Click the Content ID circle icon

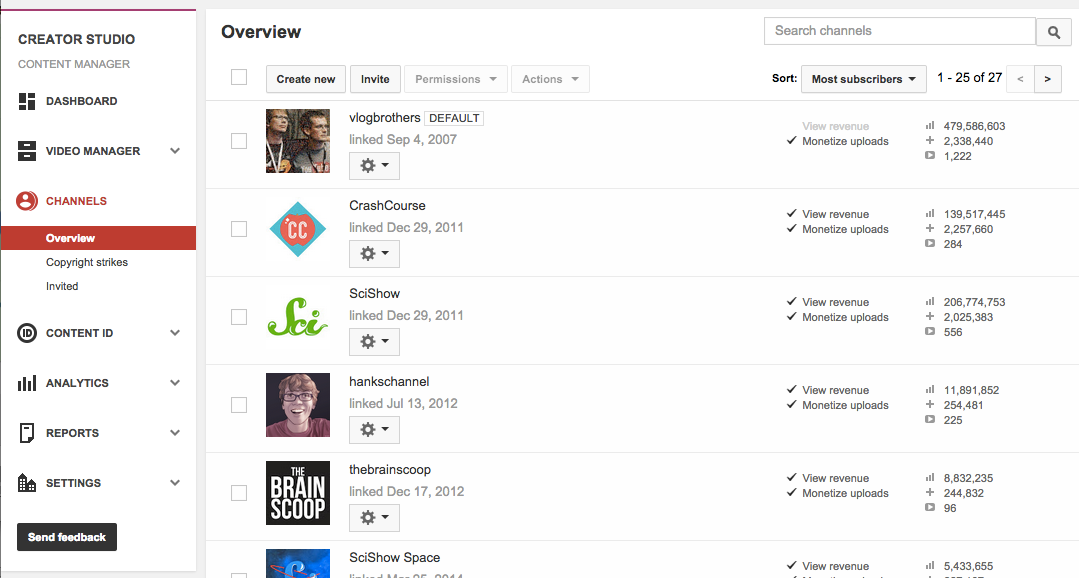click(x=27, y=333)
